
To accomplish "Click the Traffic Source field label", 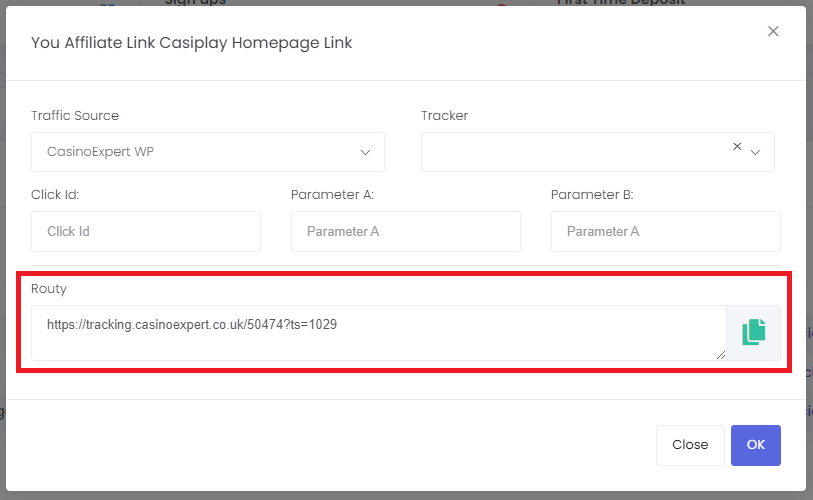I will pyautogui.click(x=75, y=115).
